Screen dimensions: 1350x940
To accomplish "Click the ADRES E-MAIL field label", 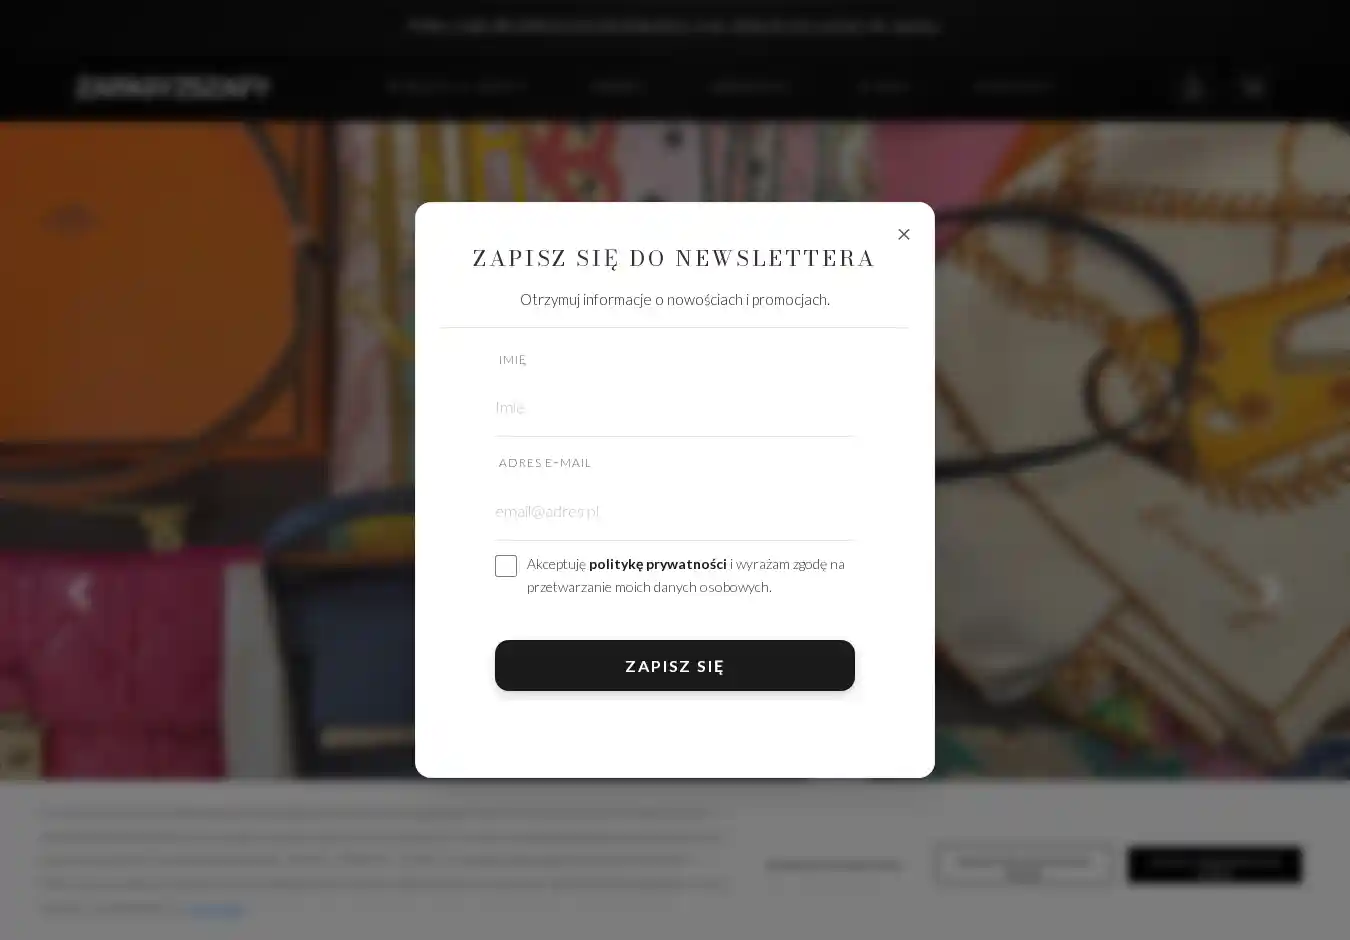I will (545, 463).
